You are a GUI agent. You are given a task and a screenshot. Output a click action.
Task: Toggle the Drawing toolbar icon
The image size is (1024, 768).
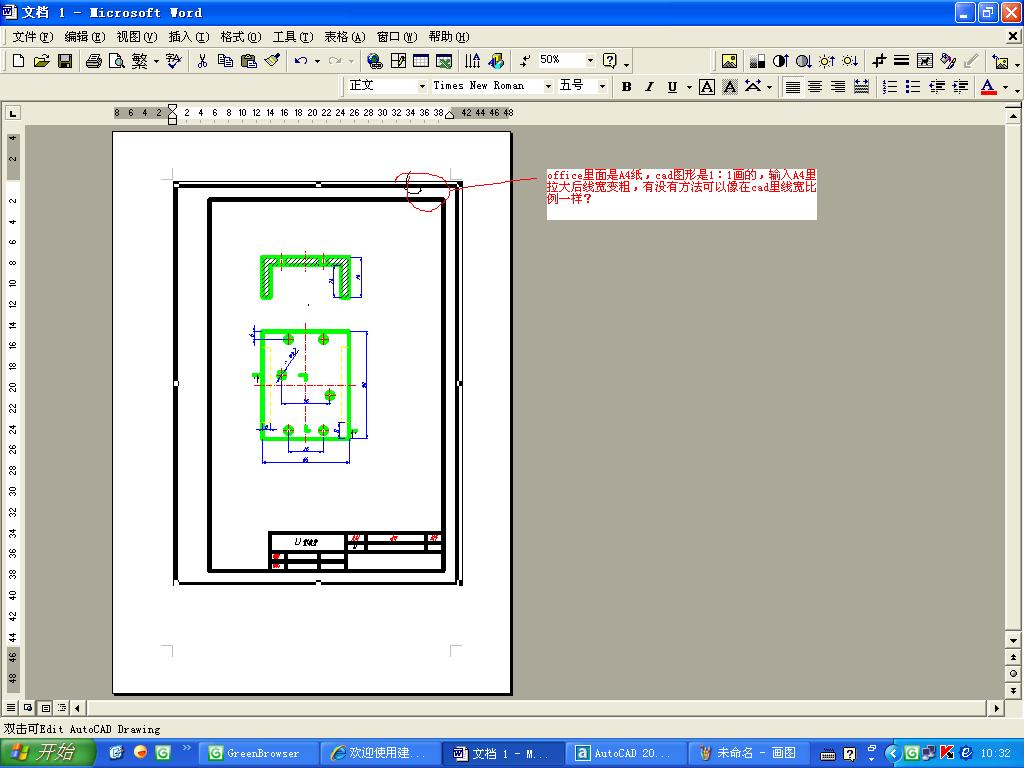496,61
